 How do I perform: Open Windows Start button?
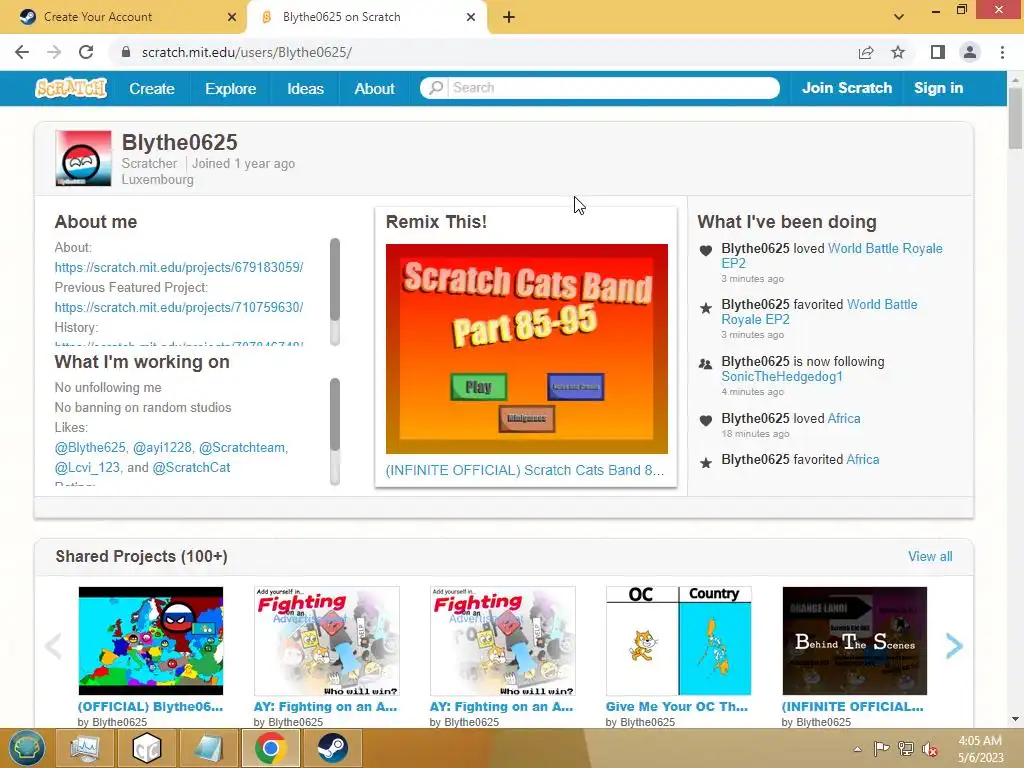(26, 748)
